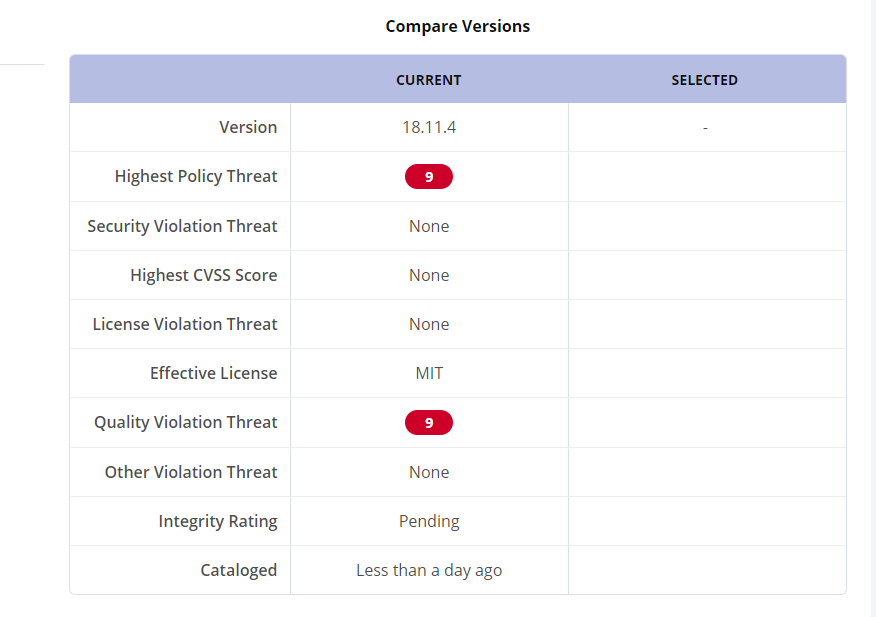This screenshot has width=876, height=617.
Task: Click the badge next to Highest Policy Threat
Action: 428,176
